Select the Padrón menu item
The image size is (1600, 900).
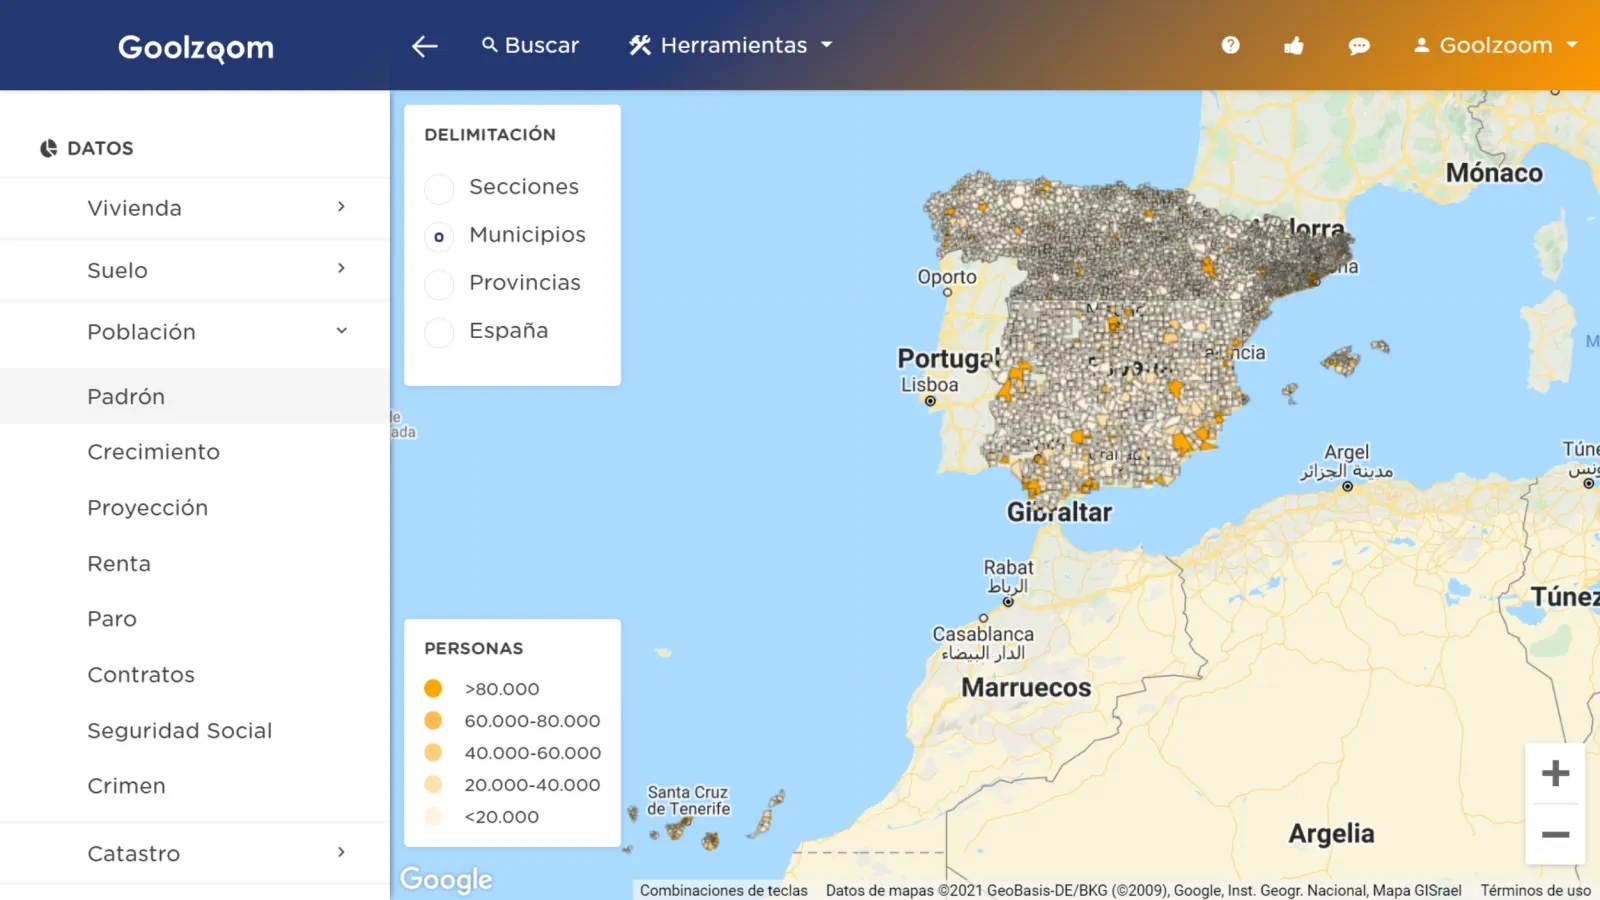tap(195, 396)
